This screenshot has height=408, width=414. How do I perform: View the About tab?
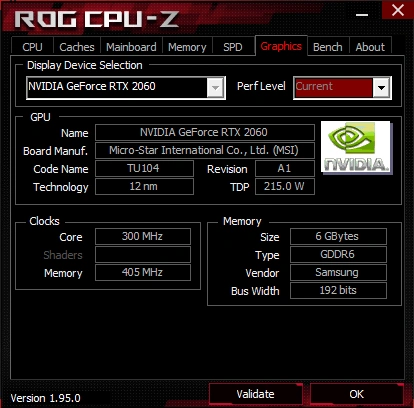[370, 47]
